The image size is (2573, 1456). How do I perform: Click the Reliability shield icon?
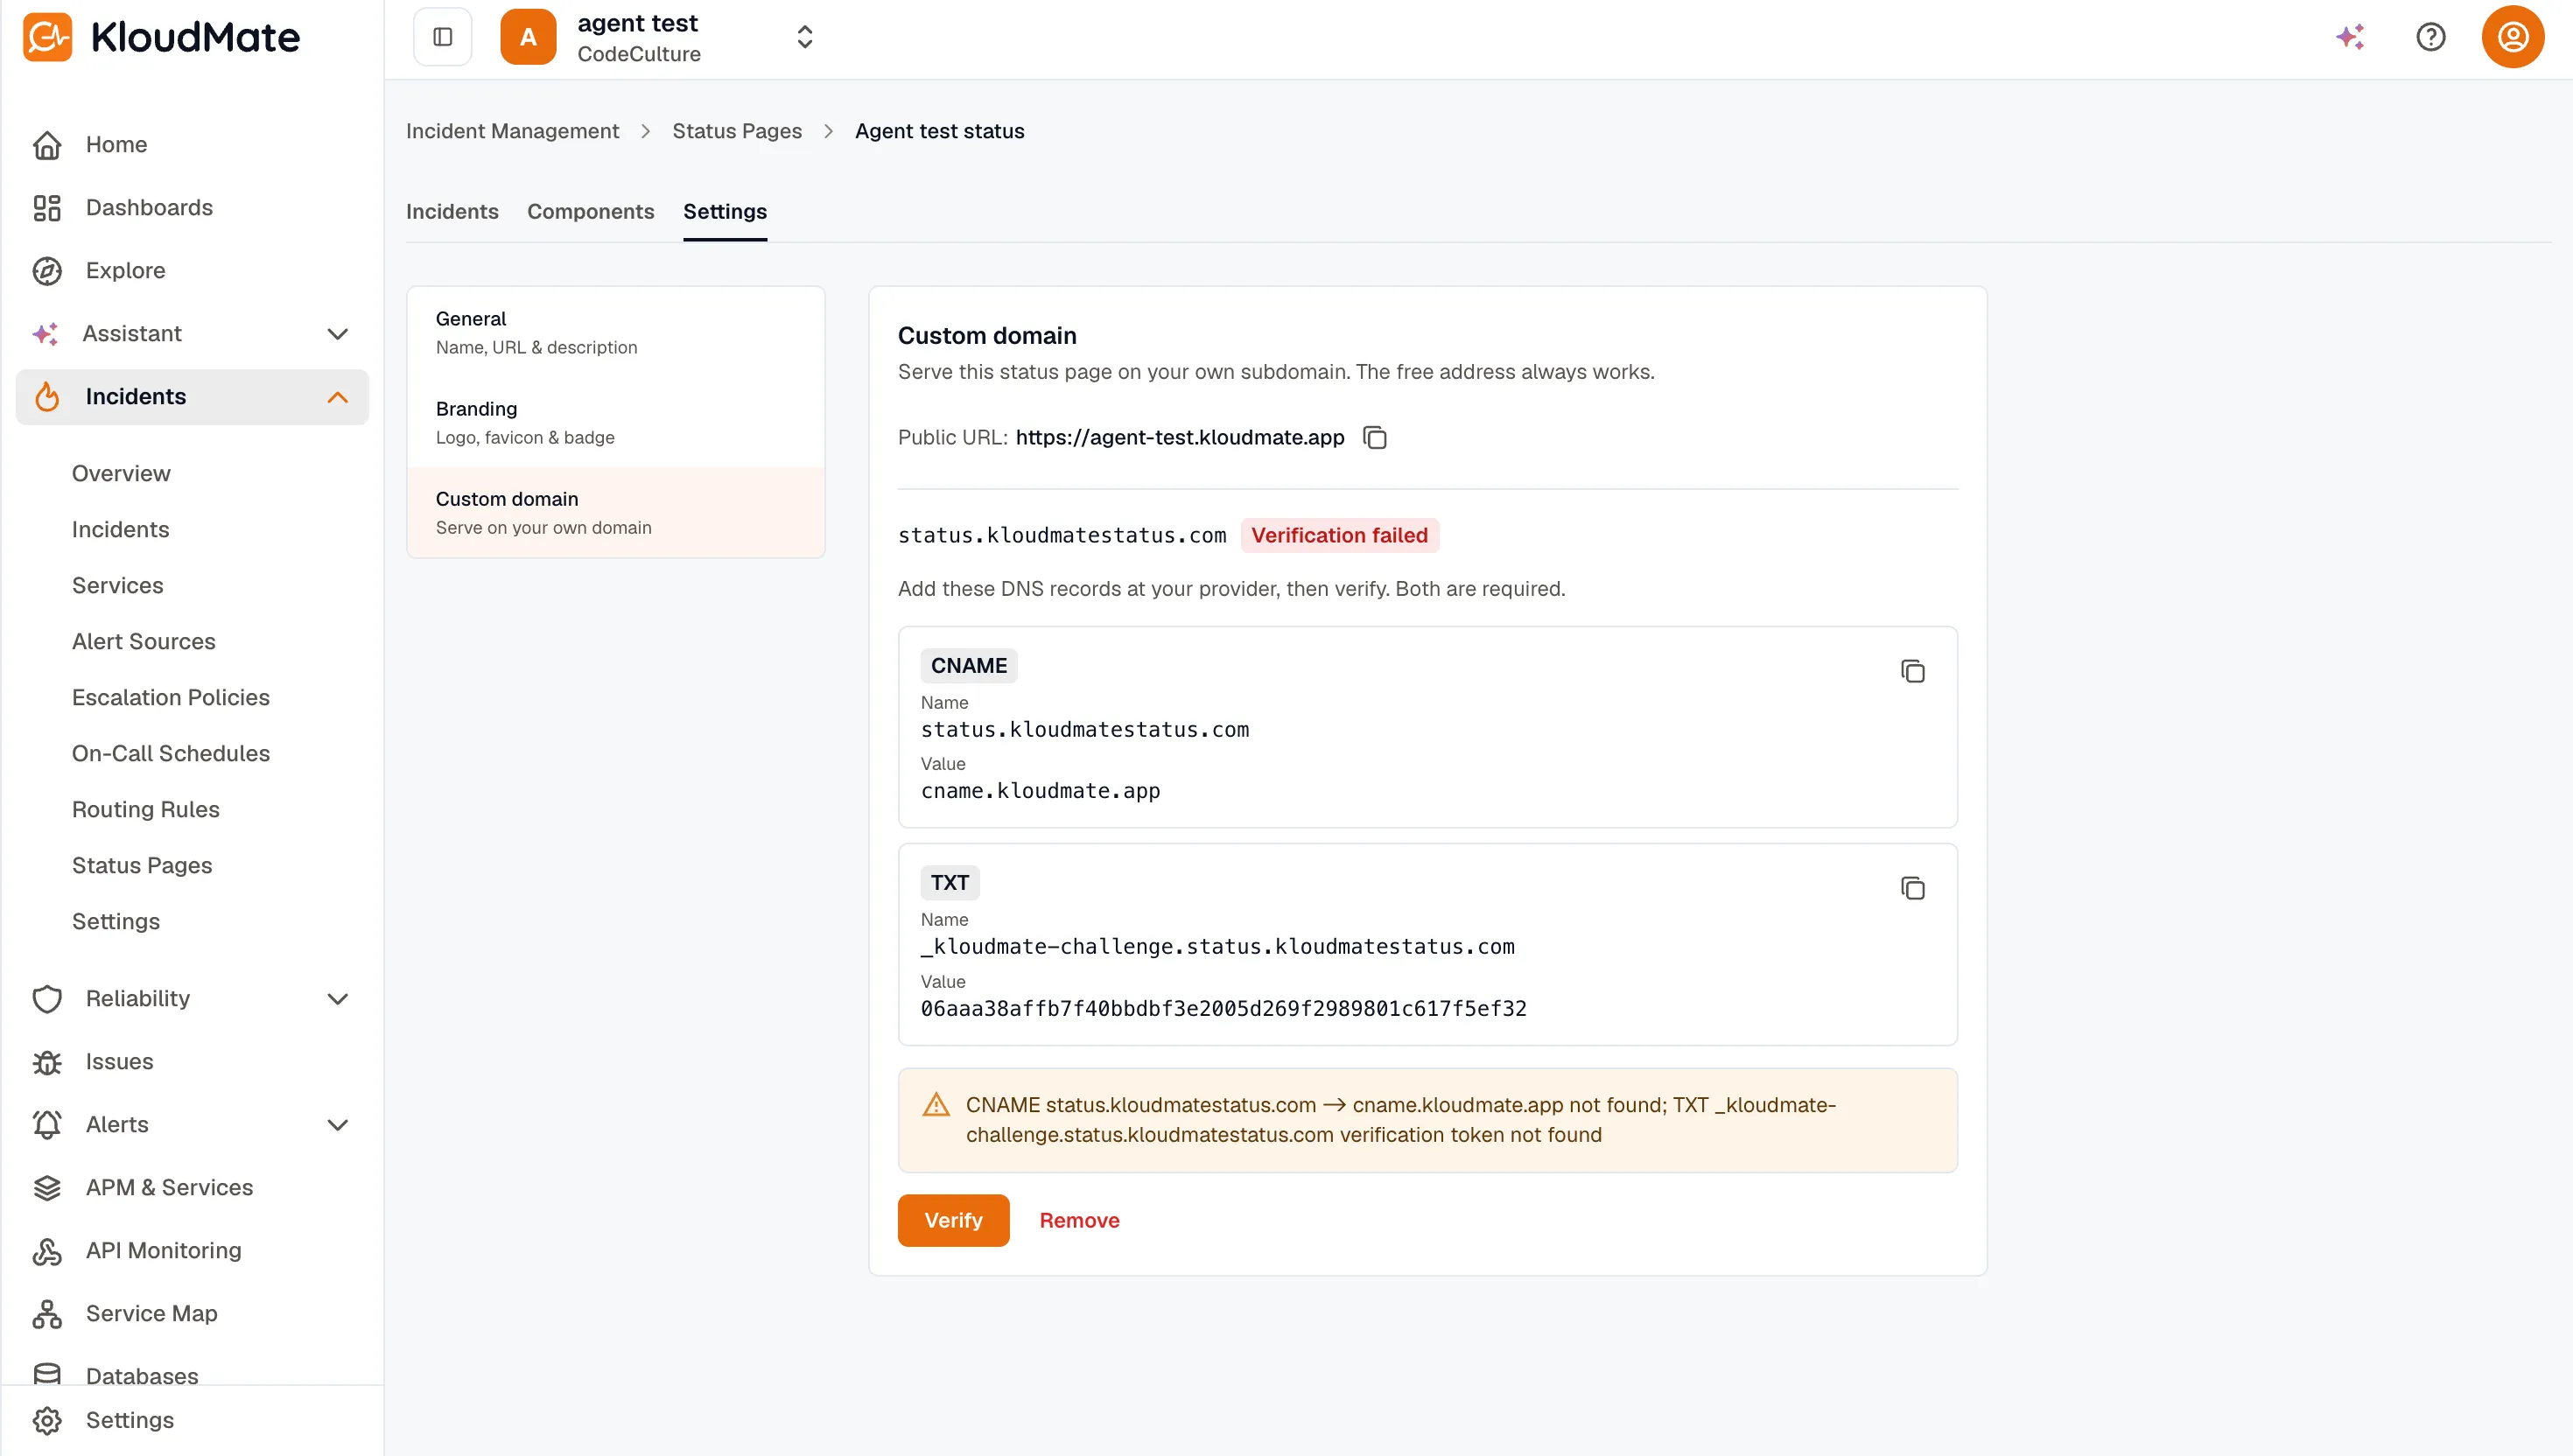(47, 999)
